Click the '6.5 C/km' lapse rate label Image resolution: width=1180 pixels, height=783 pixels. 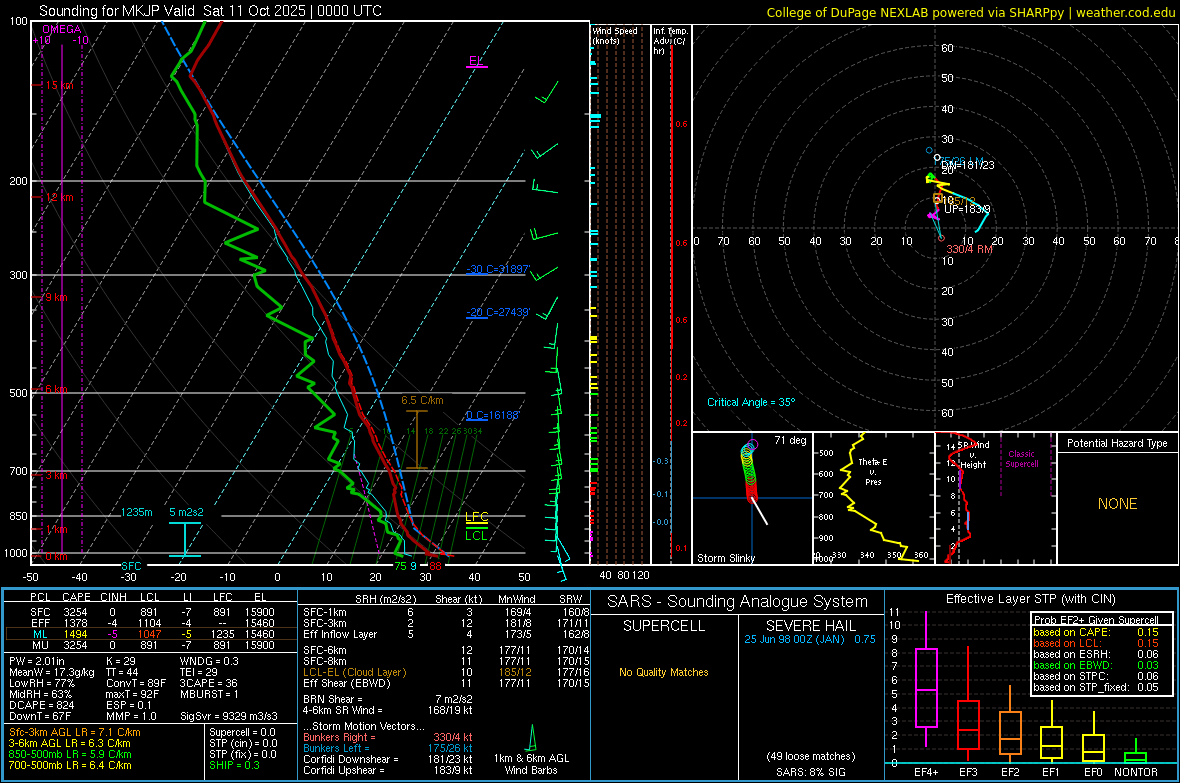[x=422, y=401]
